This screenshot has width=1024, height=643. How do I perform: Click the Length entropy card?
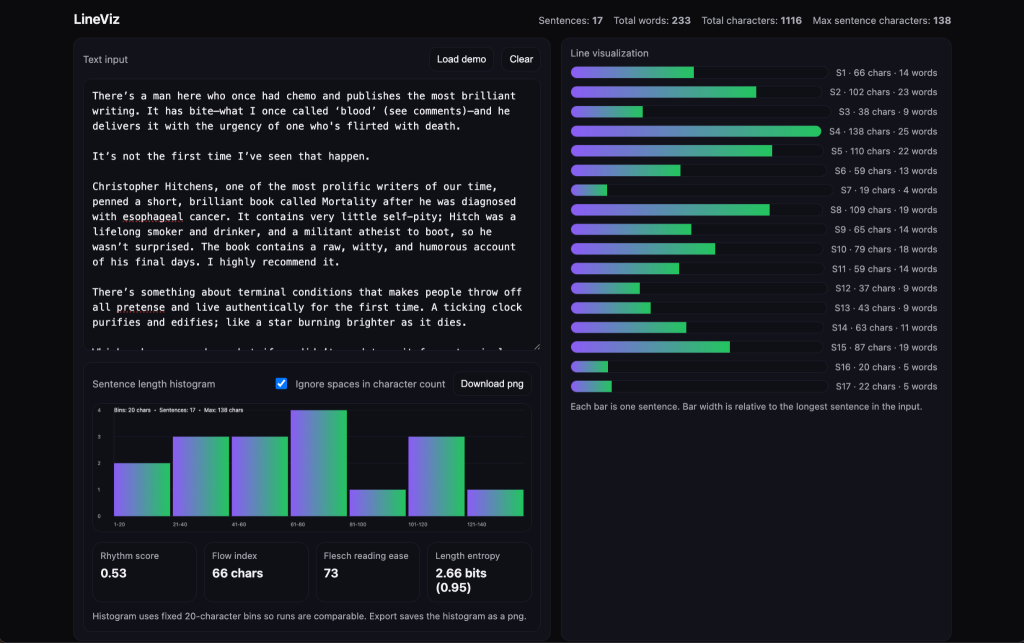(x=479, y=571)
